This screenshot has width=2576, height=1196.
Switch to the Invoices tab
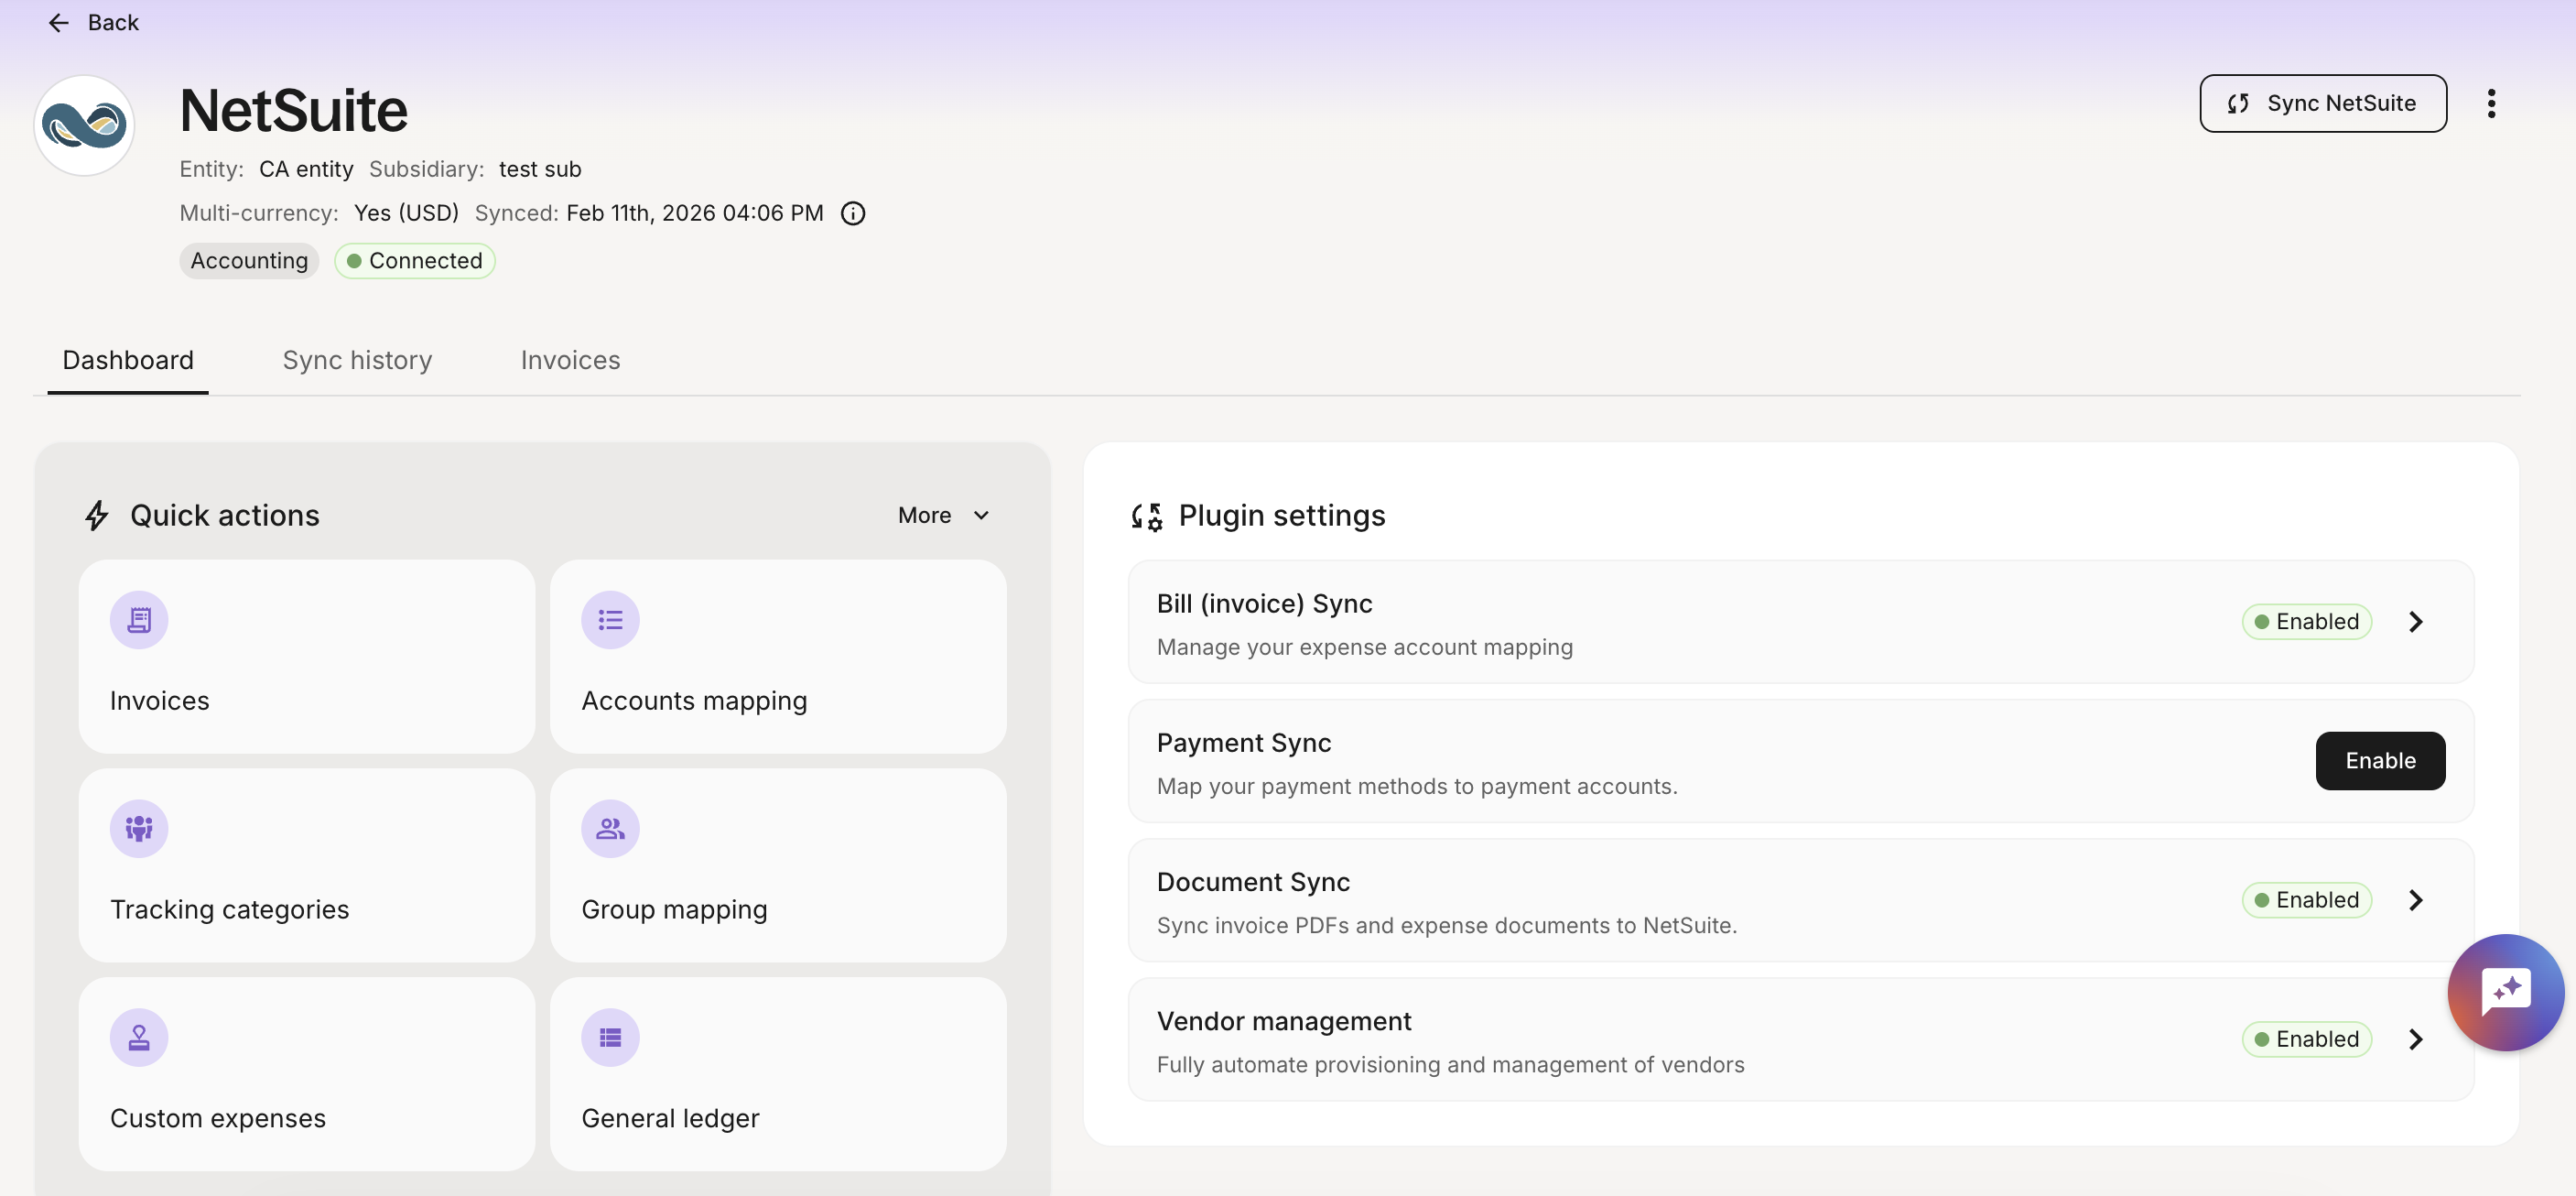pyautogui.click(x=570, y=360)
